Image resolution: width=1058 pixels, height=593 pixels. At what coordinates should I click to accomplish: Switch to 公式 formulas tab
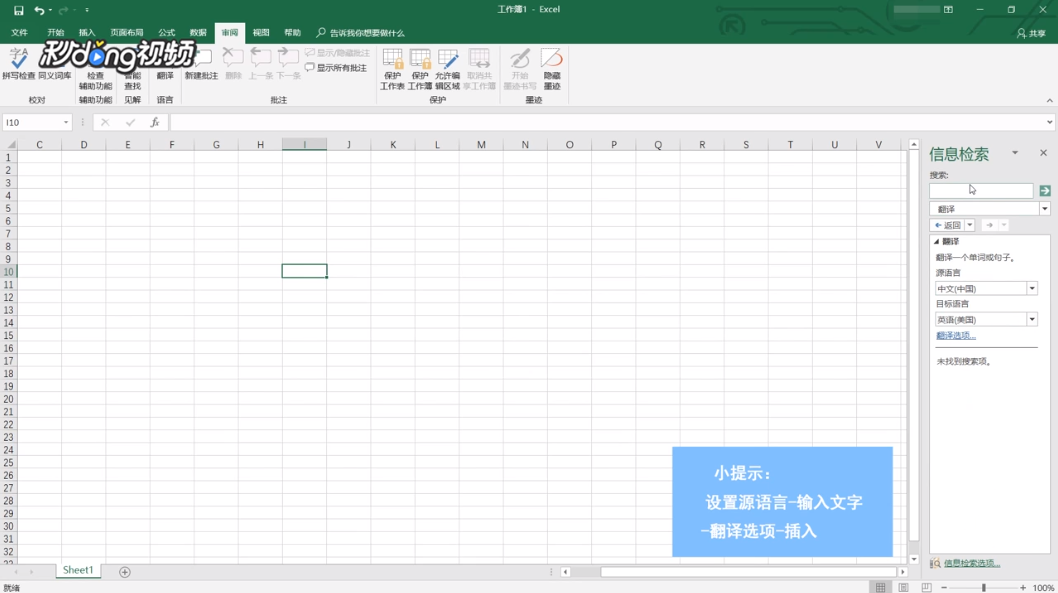tap(167, 33)
